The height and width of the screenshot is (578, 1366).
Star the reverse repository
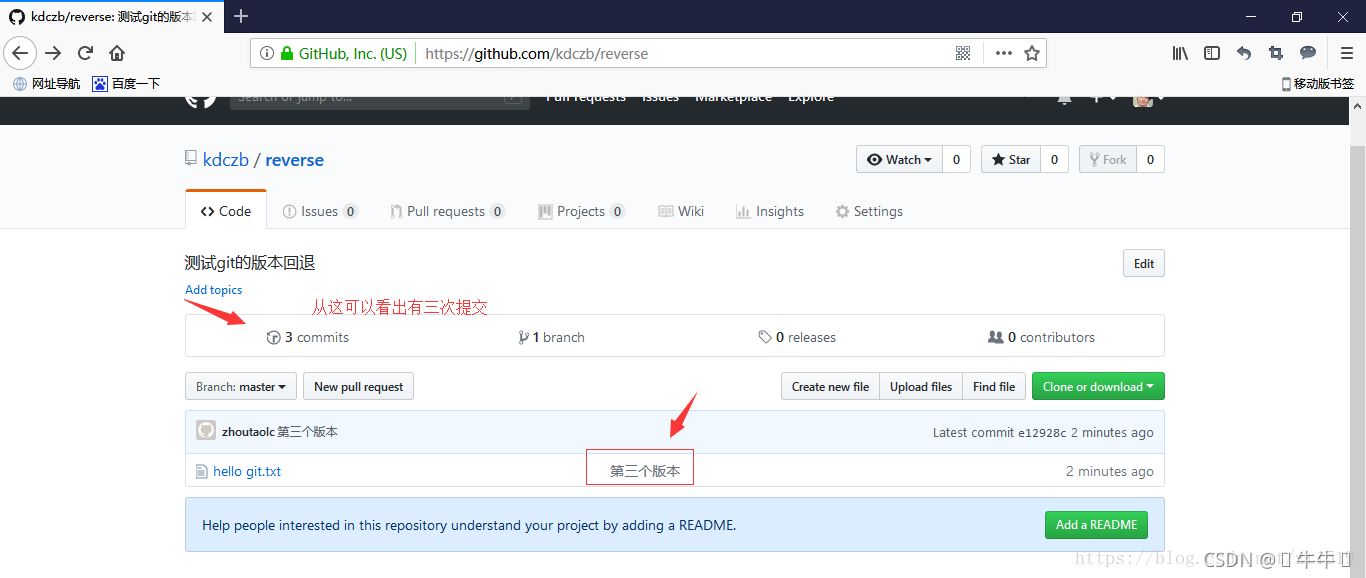pos(1010,159)
